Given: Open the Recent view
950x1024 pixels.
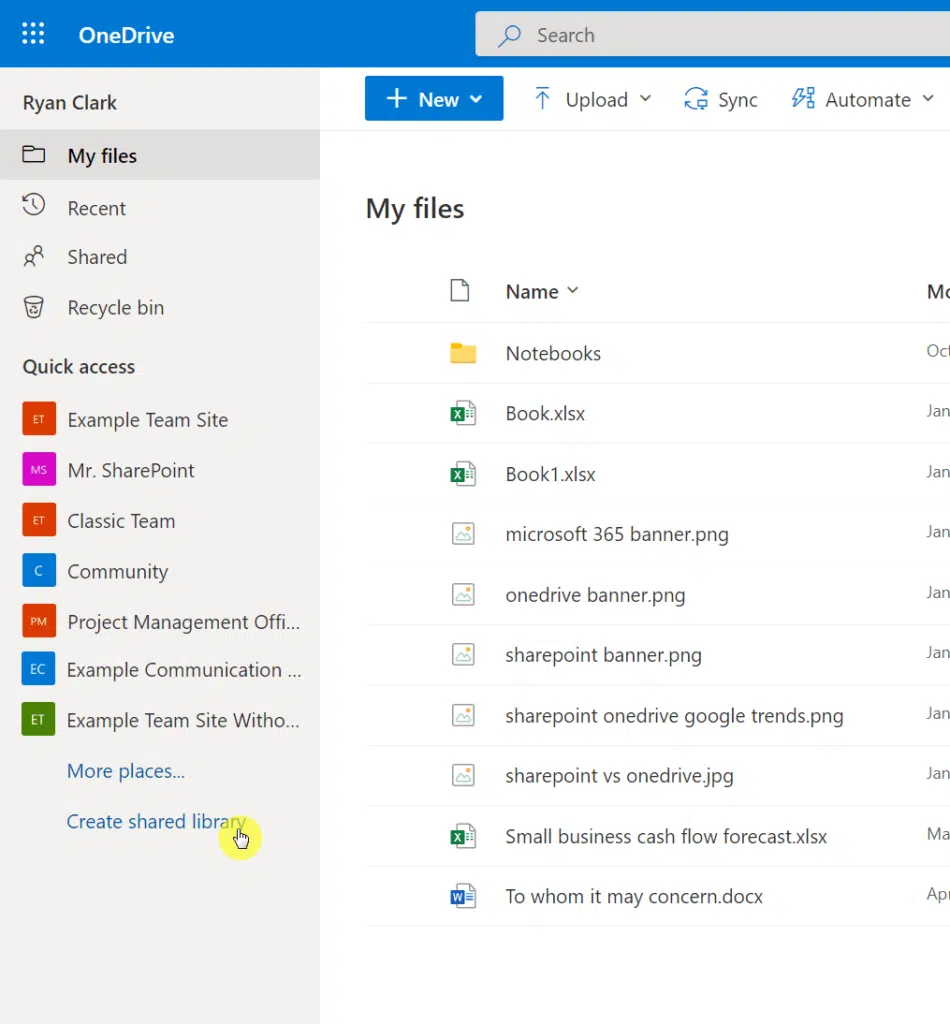Looking at the screenshot, I should coord(97,208).
